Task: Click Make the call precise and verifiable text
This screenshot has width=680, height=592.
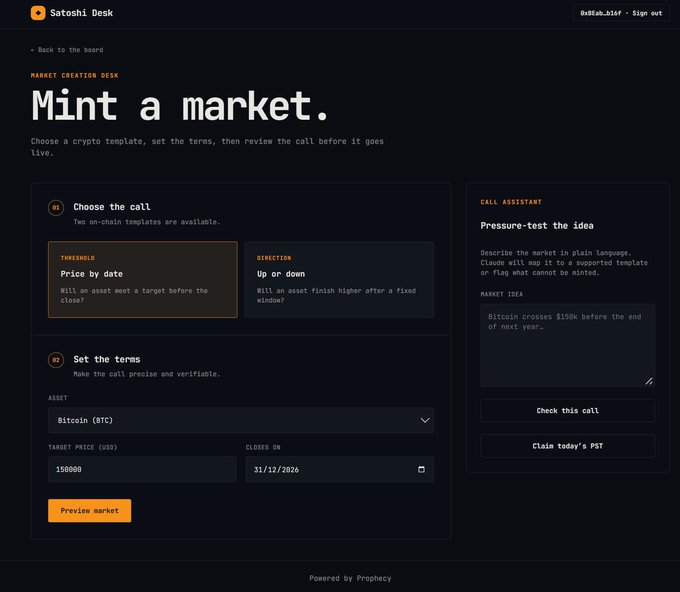Action: tap(147, 374)
